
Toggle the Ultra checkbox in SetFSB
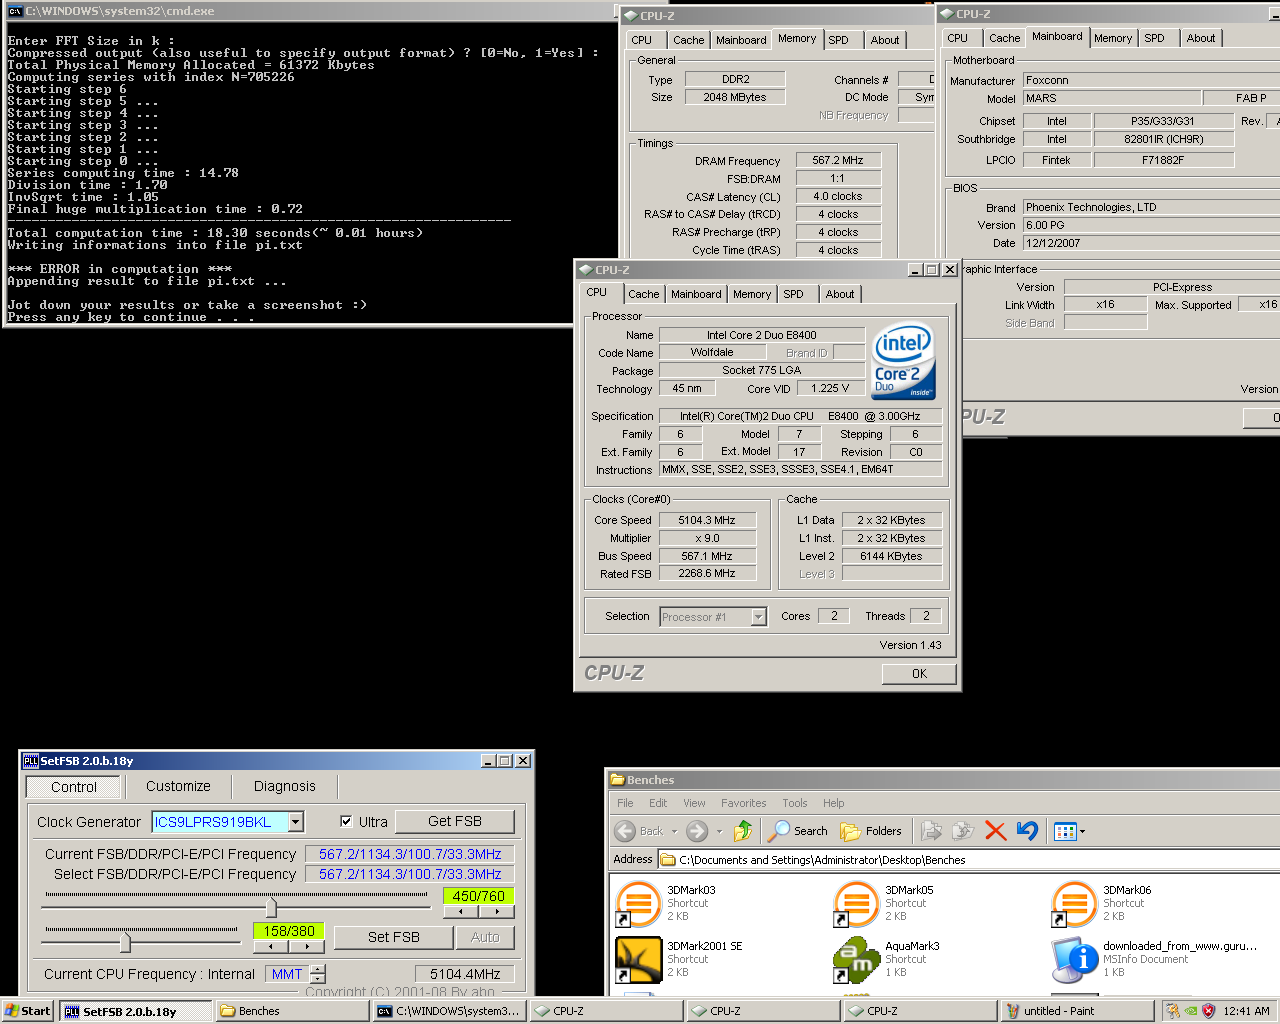[x=346, y=822]
